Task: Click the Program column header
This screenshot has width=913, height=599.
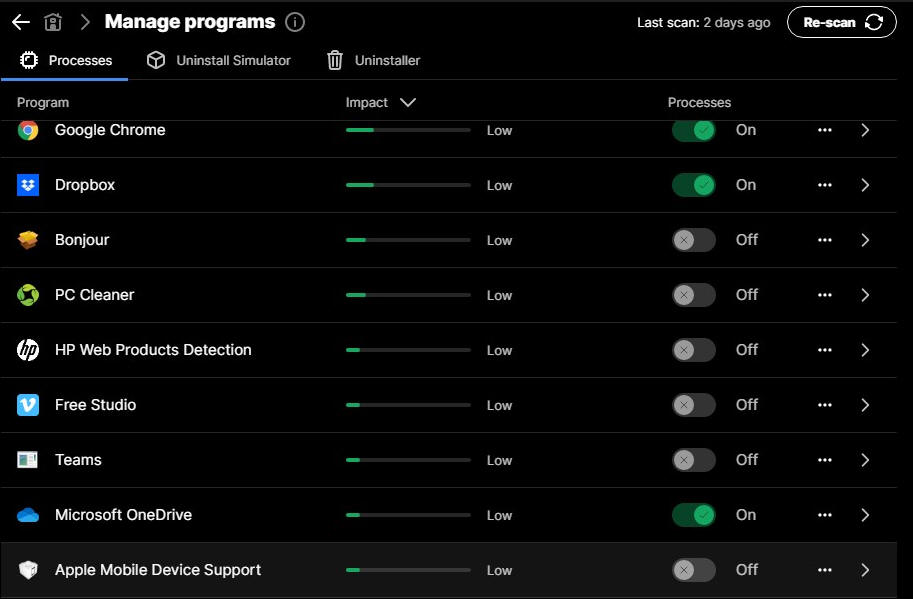Action: (x=43, y=102)
